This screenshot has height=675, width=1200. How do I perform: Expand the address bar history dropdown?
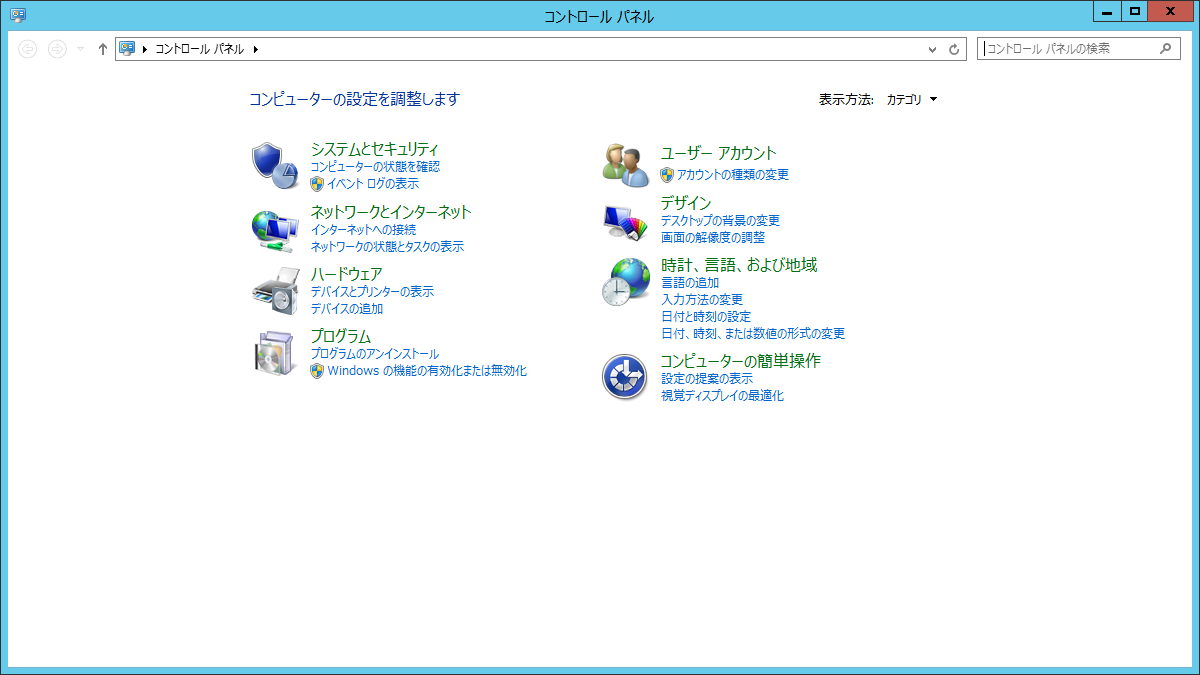pos(932,48)
